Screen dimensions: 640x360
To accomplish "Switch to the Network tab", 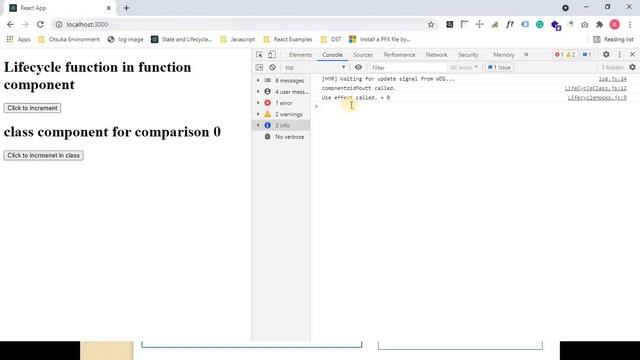I will (436, 55).
